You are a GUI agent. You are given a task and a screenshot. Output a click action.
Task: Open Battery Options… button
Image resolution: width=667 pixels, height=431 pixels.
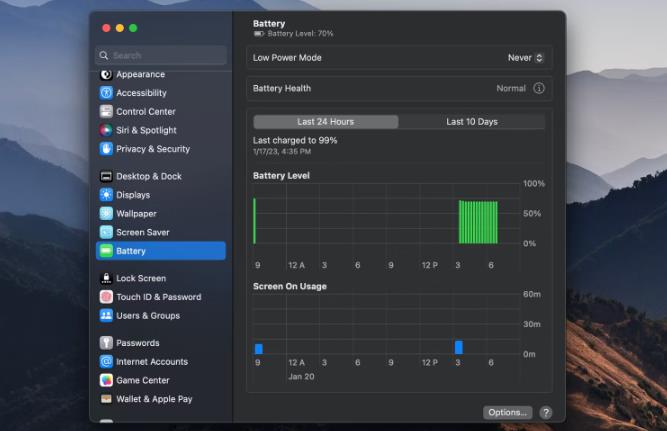[507, 412]
